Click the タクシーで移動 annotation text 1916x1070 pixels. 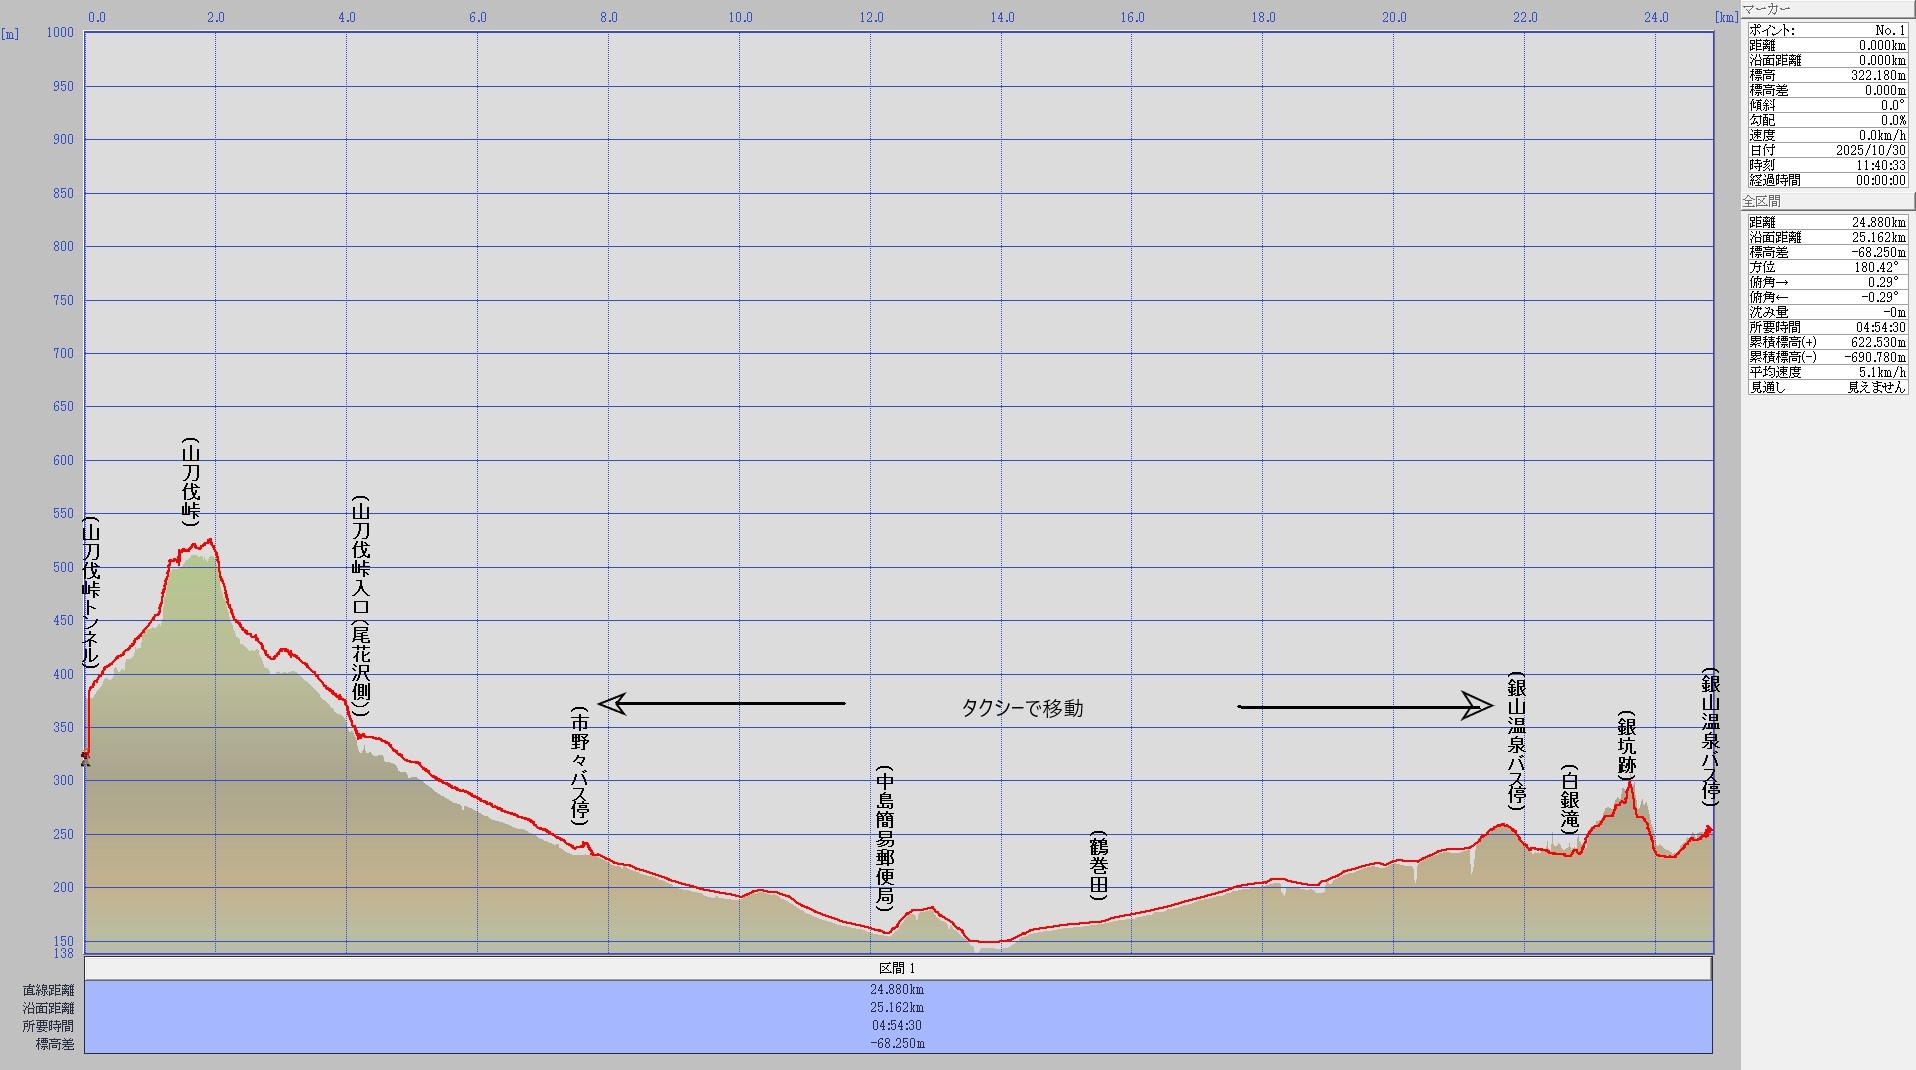(x=1022, y=708)
